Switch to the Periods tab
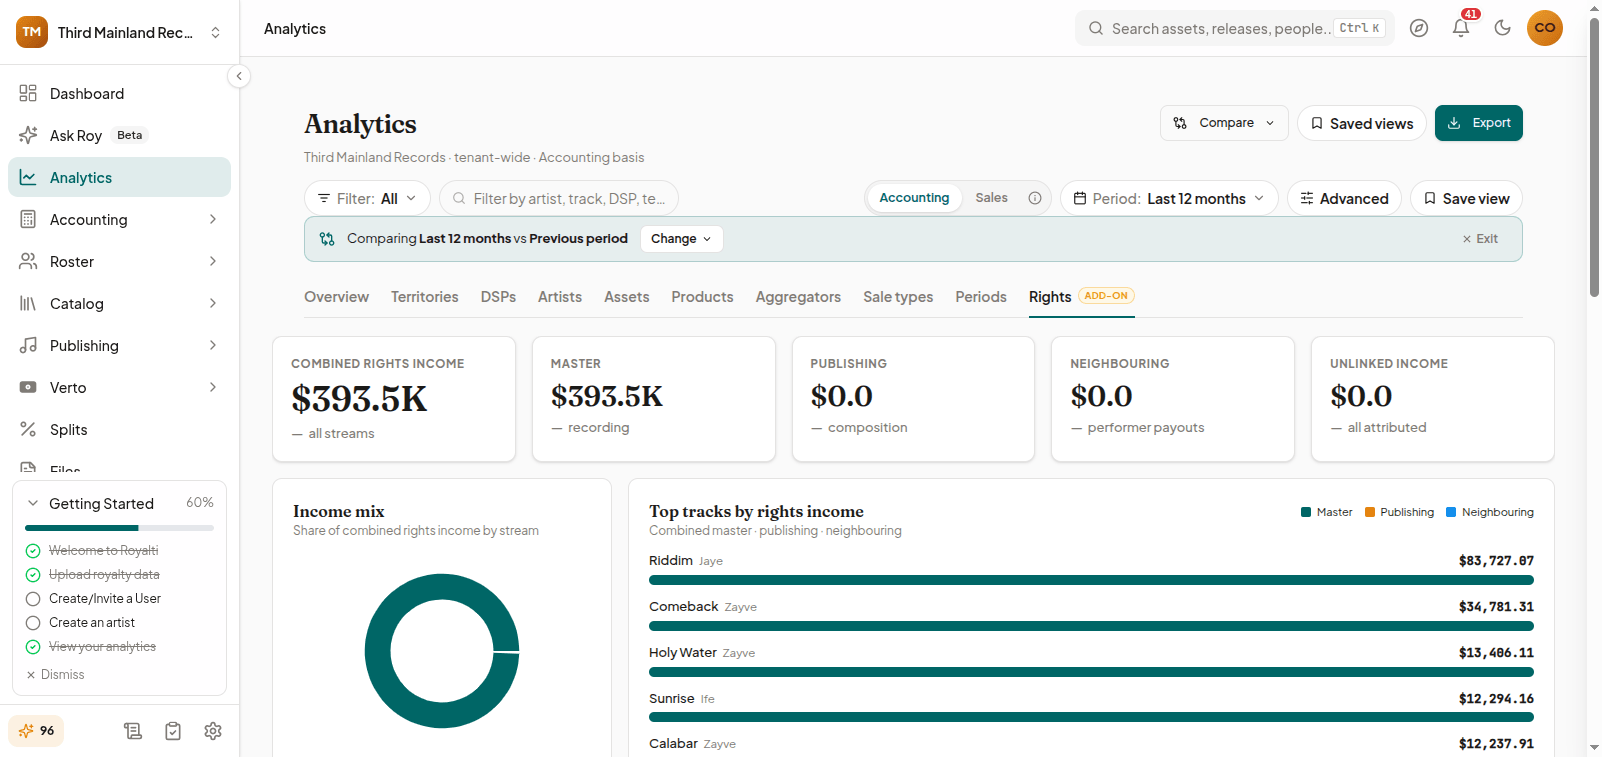Image resolution: width=1602 pixels, height=757 pixels. point(981,297)
